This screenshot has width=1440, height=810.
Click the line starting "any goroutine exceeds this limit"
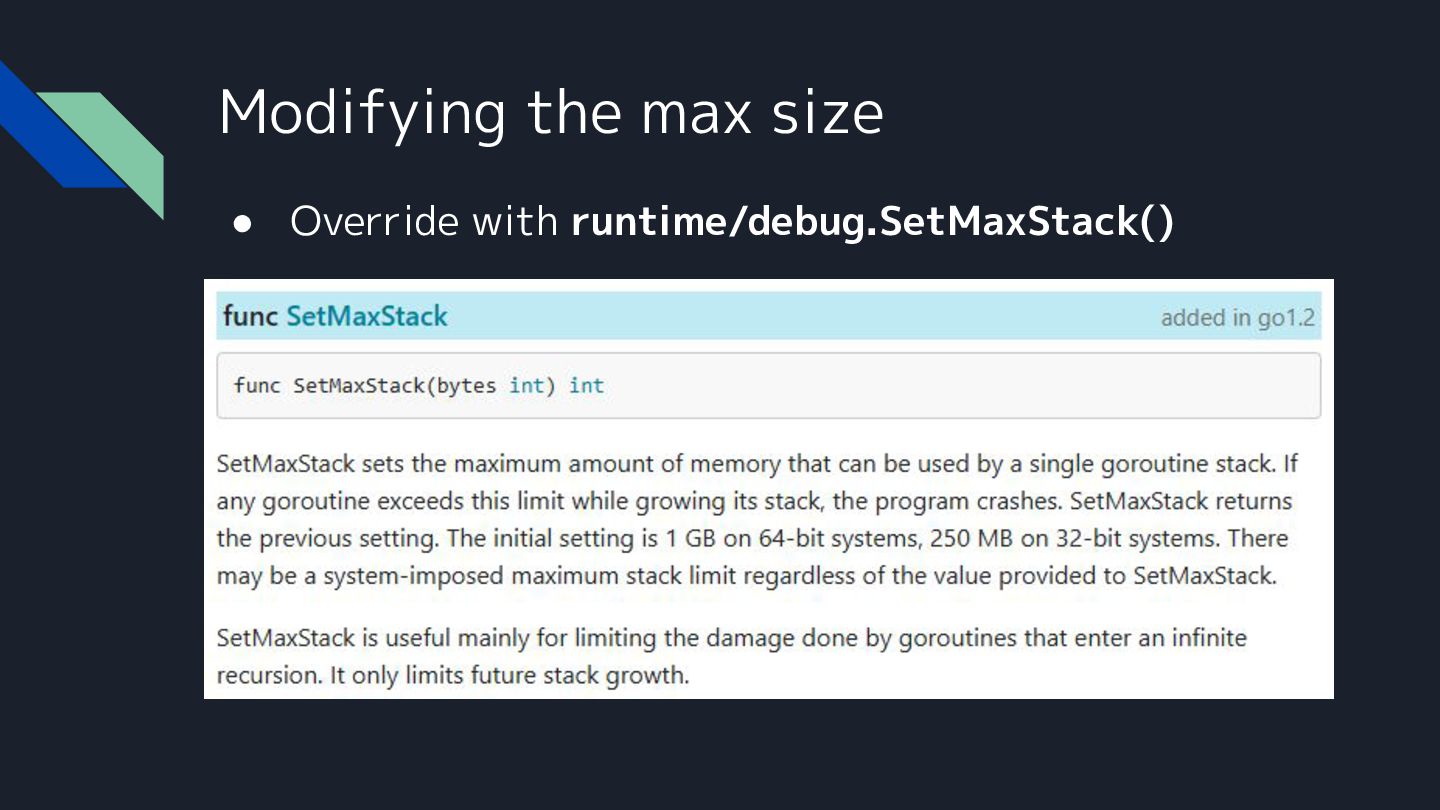754,501
